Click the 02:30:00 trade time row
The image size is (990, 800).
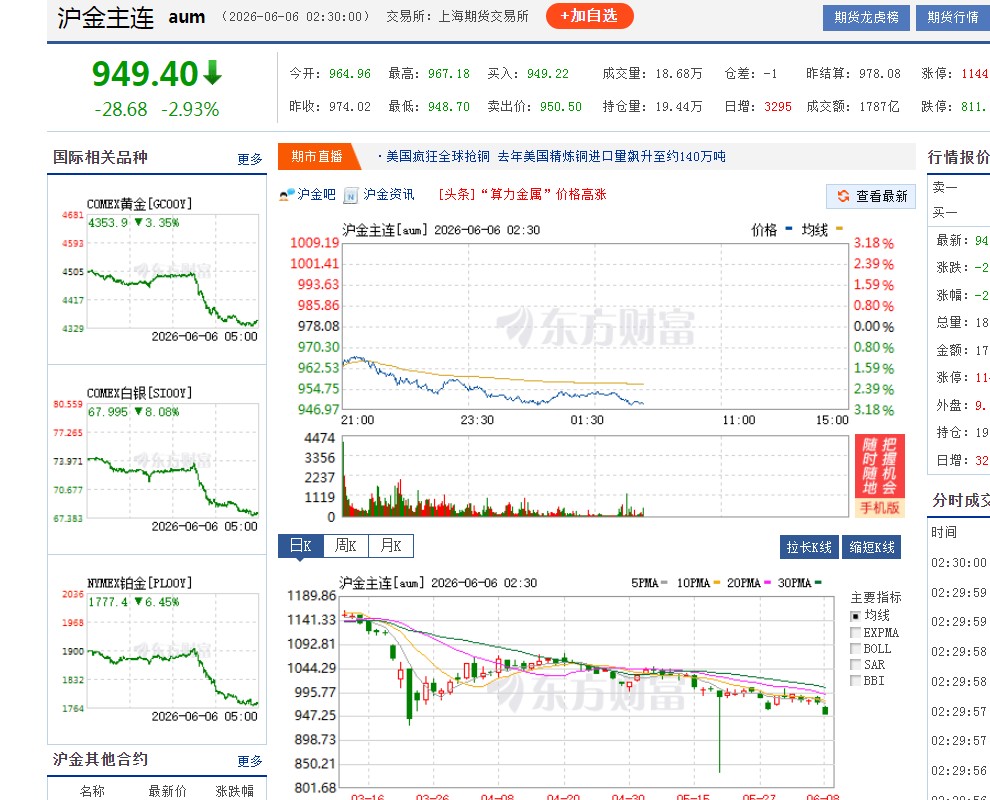point(958,562)
